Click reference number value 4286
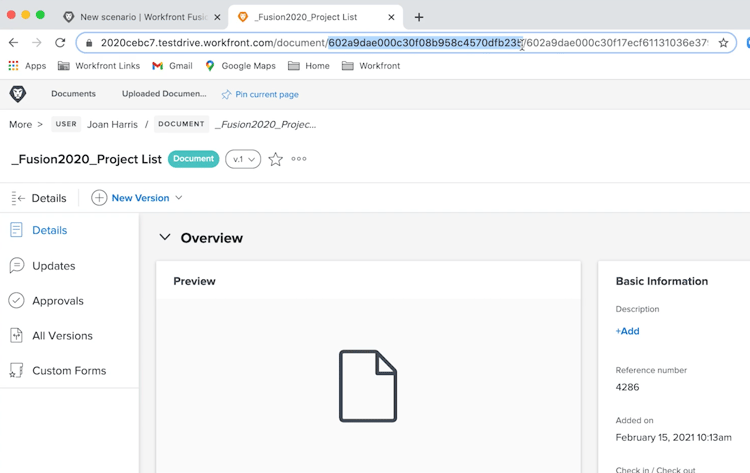This screenshot has height=473, width=750. (627, 387)
